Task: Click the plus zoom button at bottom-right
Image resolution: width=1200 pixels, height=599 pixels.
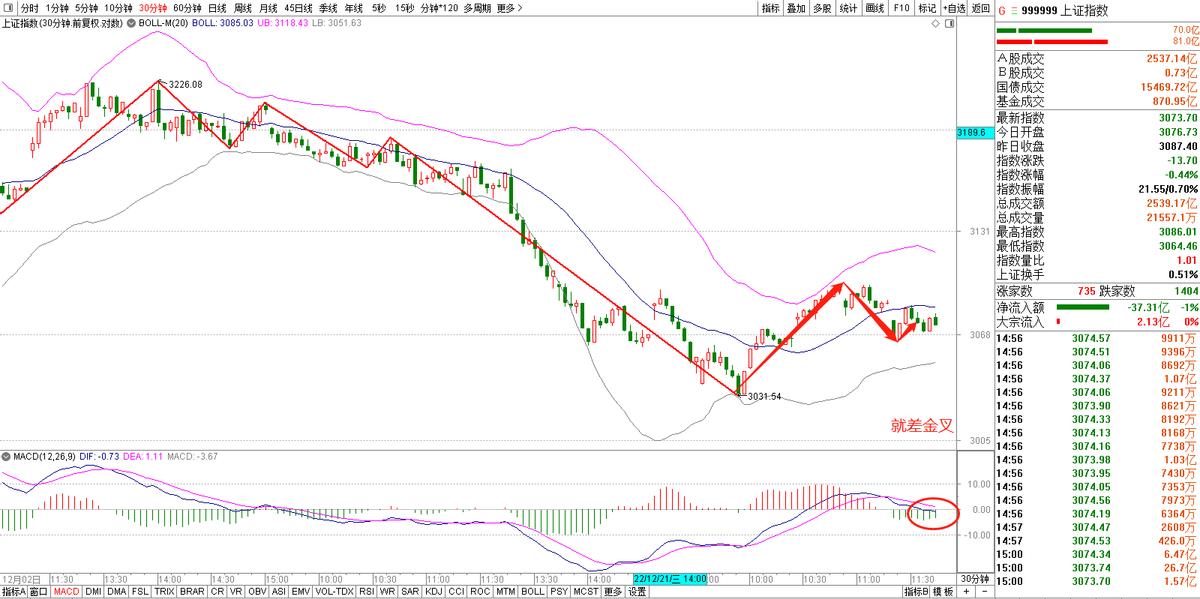Action: click(967, 591)
